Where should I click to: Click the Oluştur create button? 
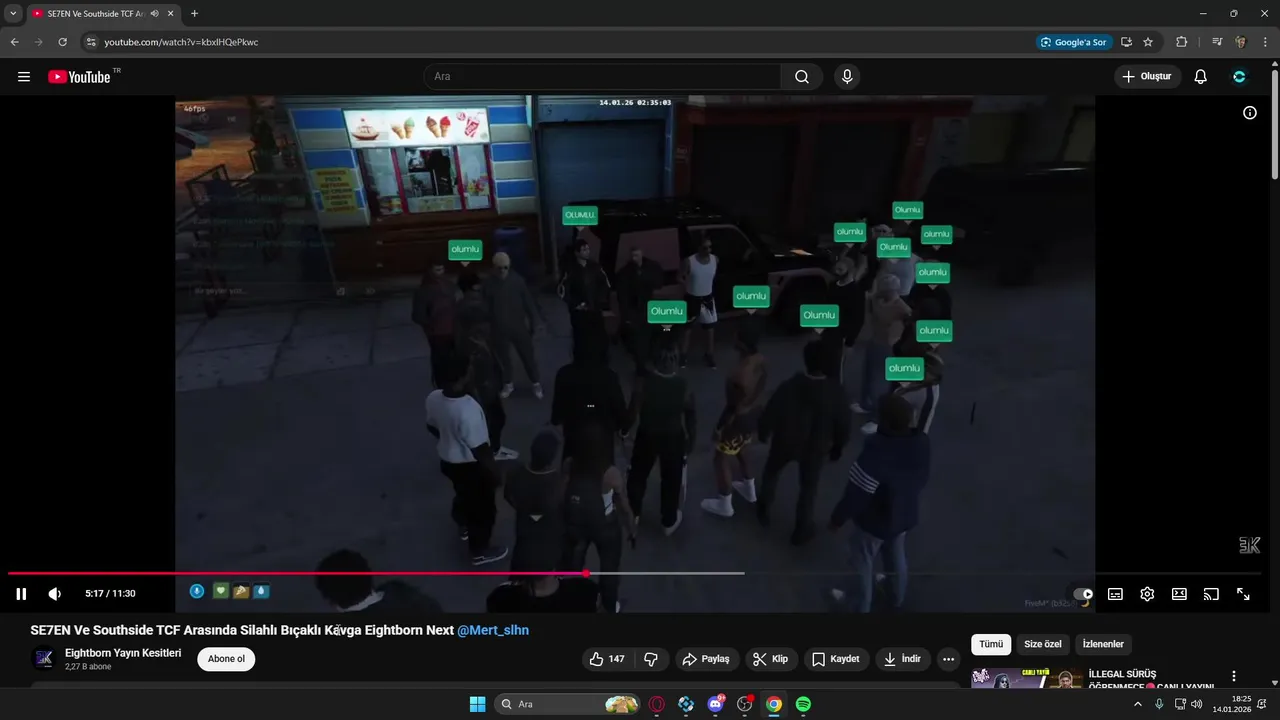1148,77
